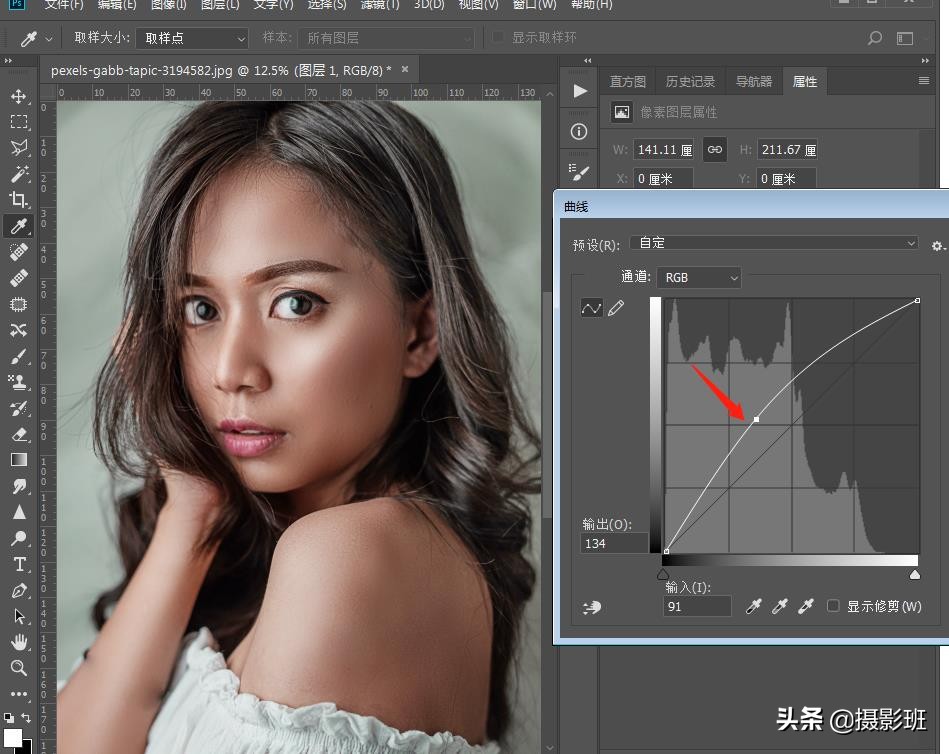The width and height of the screenshot is (949, 754).
Task: Select the Hand tool
Action: 19,641
